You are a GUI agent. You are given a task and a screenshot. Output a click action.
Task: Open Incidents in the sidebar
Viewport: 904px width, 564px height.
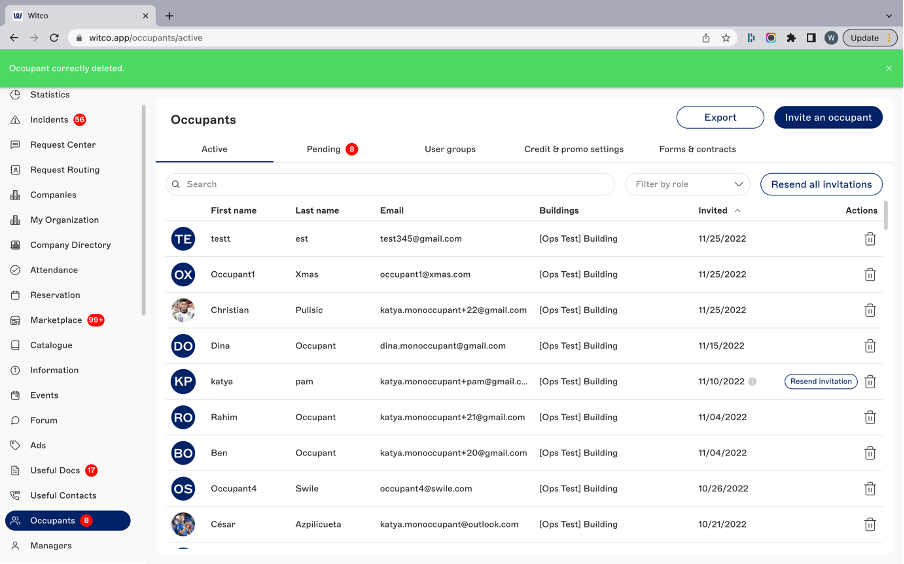pyautogui.click(x=49, y=120)
